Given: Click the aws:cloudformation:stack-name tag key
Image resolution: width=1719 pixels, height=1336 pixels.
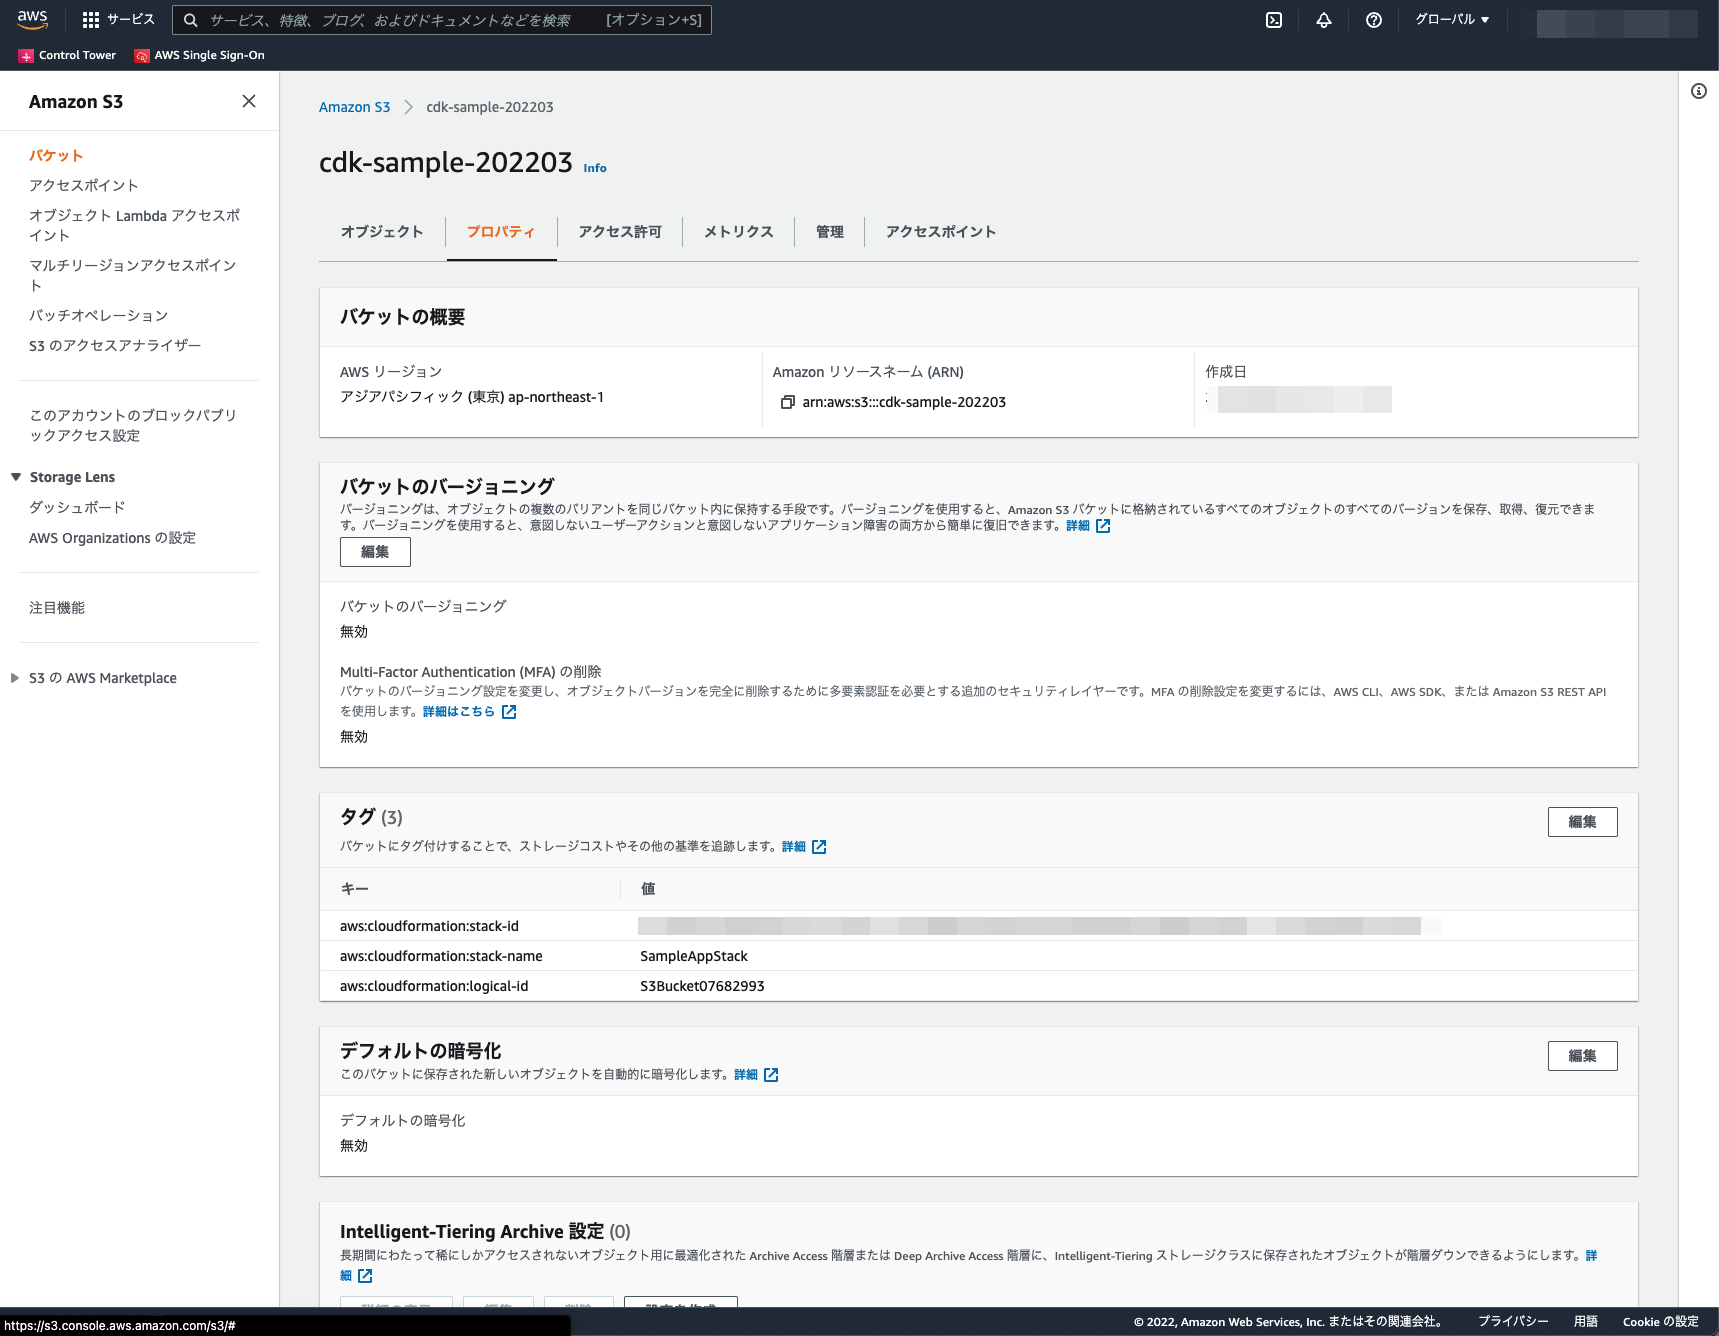Looking at the screenshot, I should (441, 956).
